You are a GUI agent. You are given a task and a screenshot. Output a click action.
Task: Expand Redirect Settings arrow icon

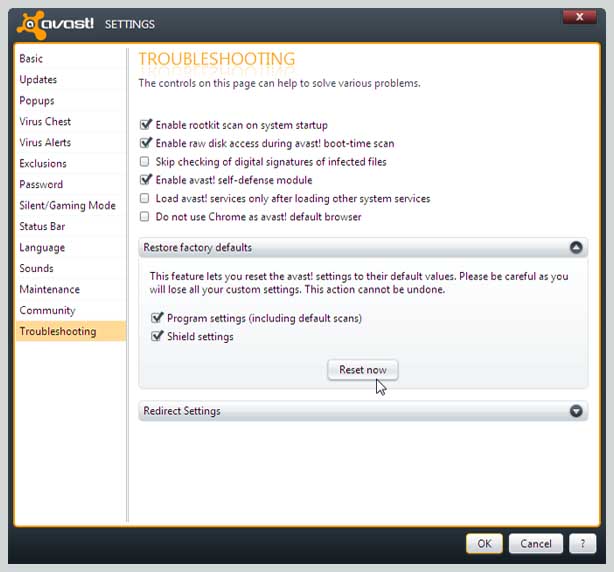click(576, 411)
